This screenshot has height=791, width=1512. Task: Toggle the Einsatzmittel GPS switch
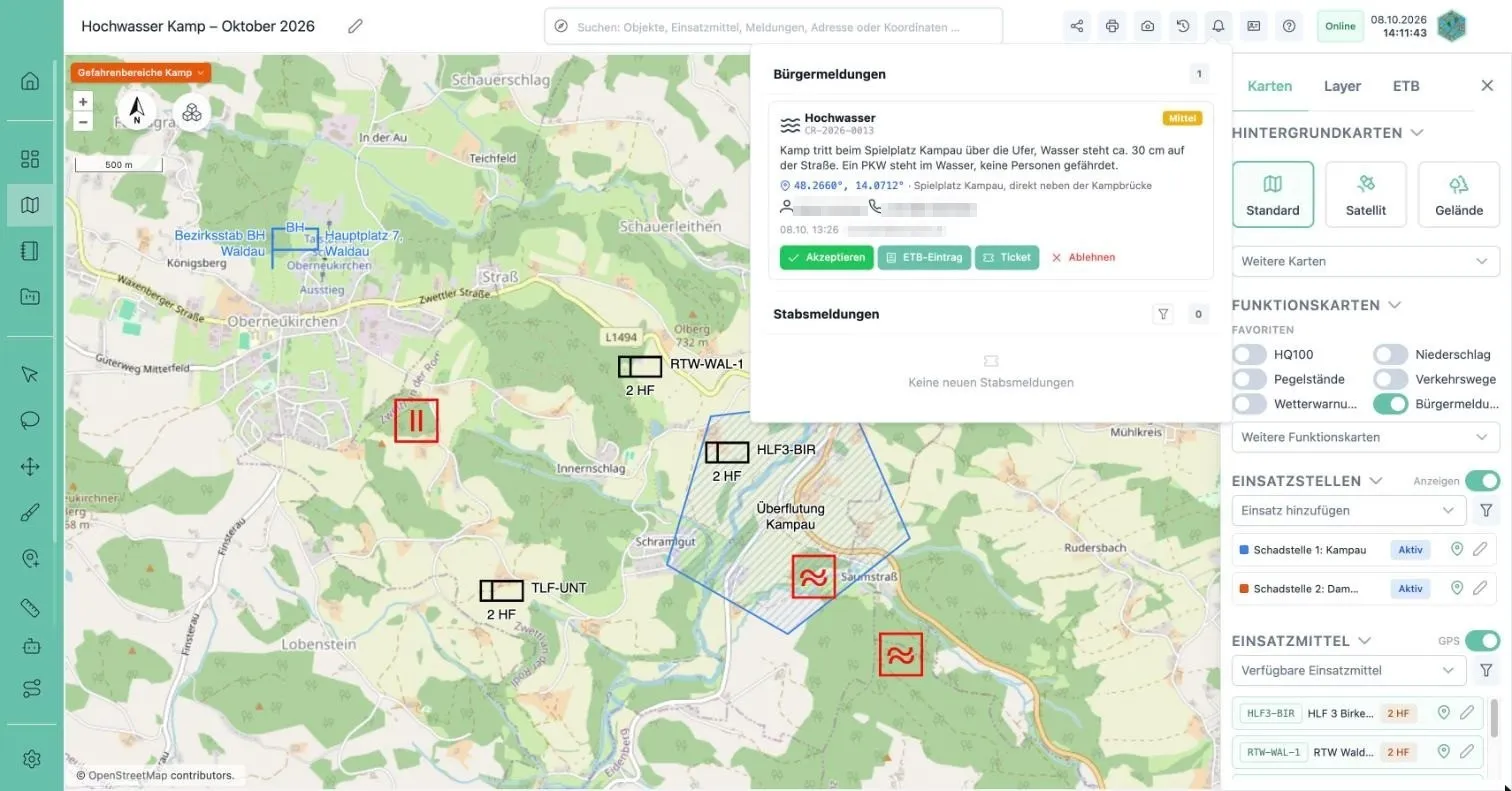(x=1483, y=641)
